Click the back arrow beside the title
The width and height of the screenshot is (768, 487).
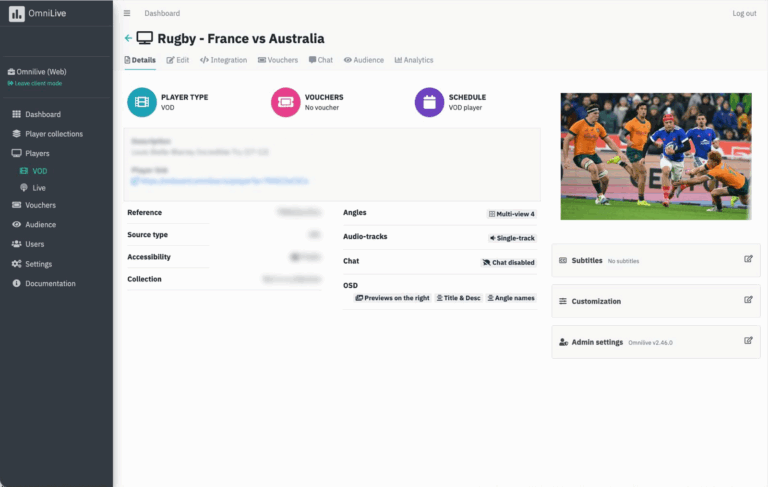128,38
